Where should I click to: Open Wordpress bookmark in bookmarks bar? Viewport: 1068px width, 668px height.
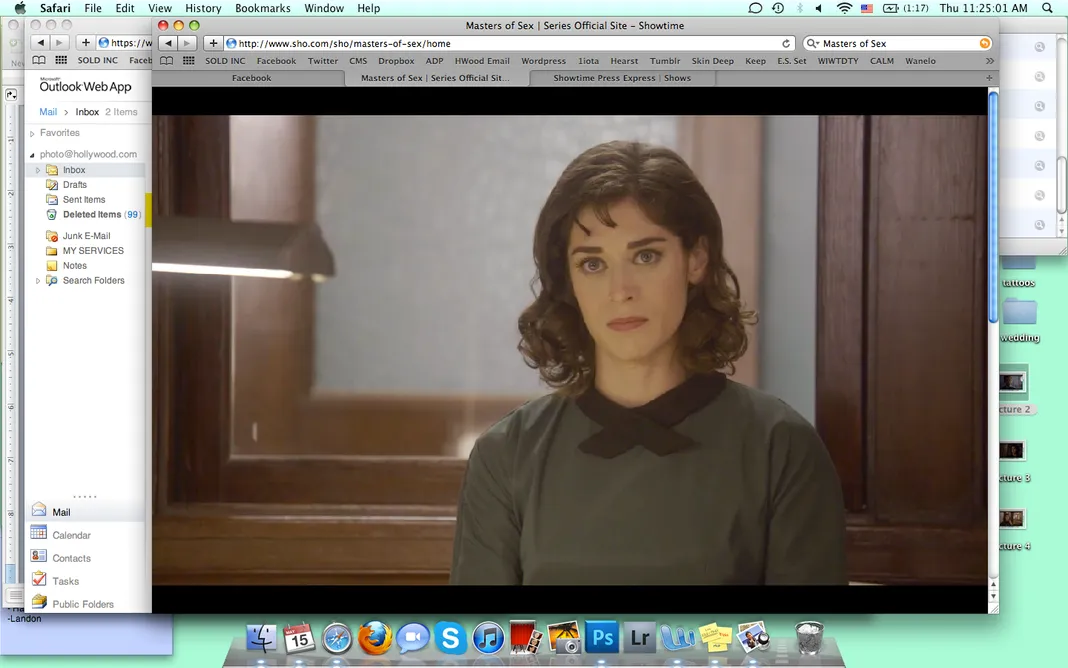coord(544,61)
